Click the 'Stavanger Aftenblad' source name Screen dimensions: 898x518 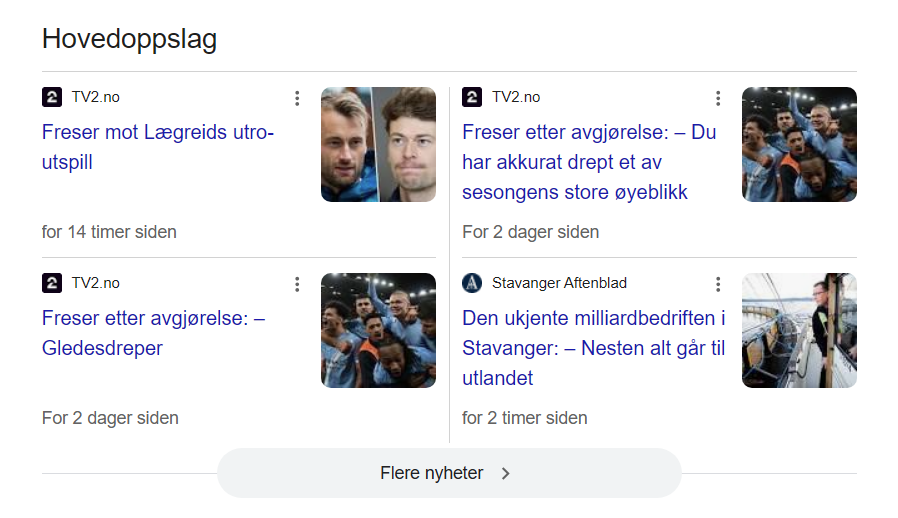tap(559, 283)
